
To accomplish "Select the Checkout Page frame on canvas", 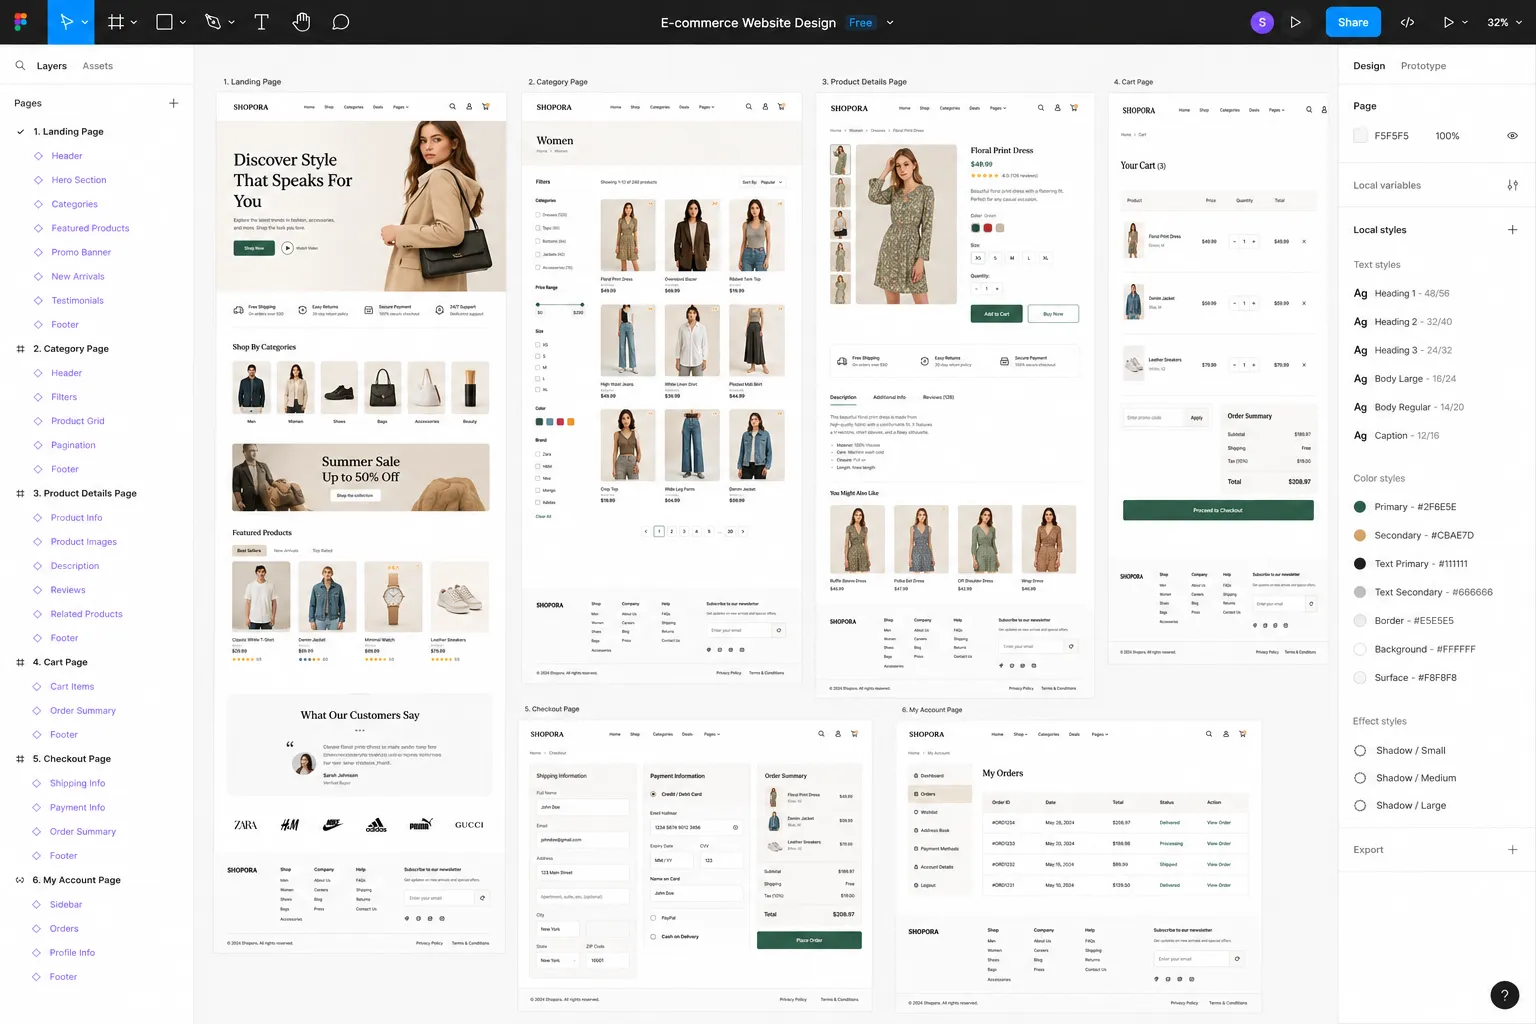I will pos(696,866).
